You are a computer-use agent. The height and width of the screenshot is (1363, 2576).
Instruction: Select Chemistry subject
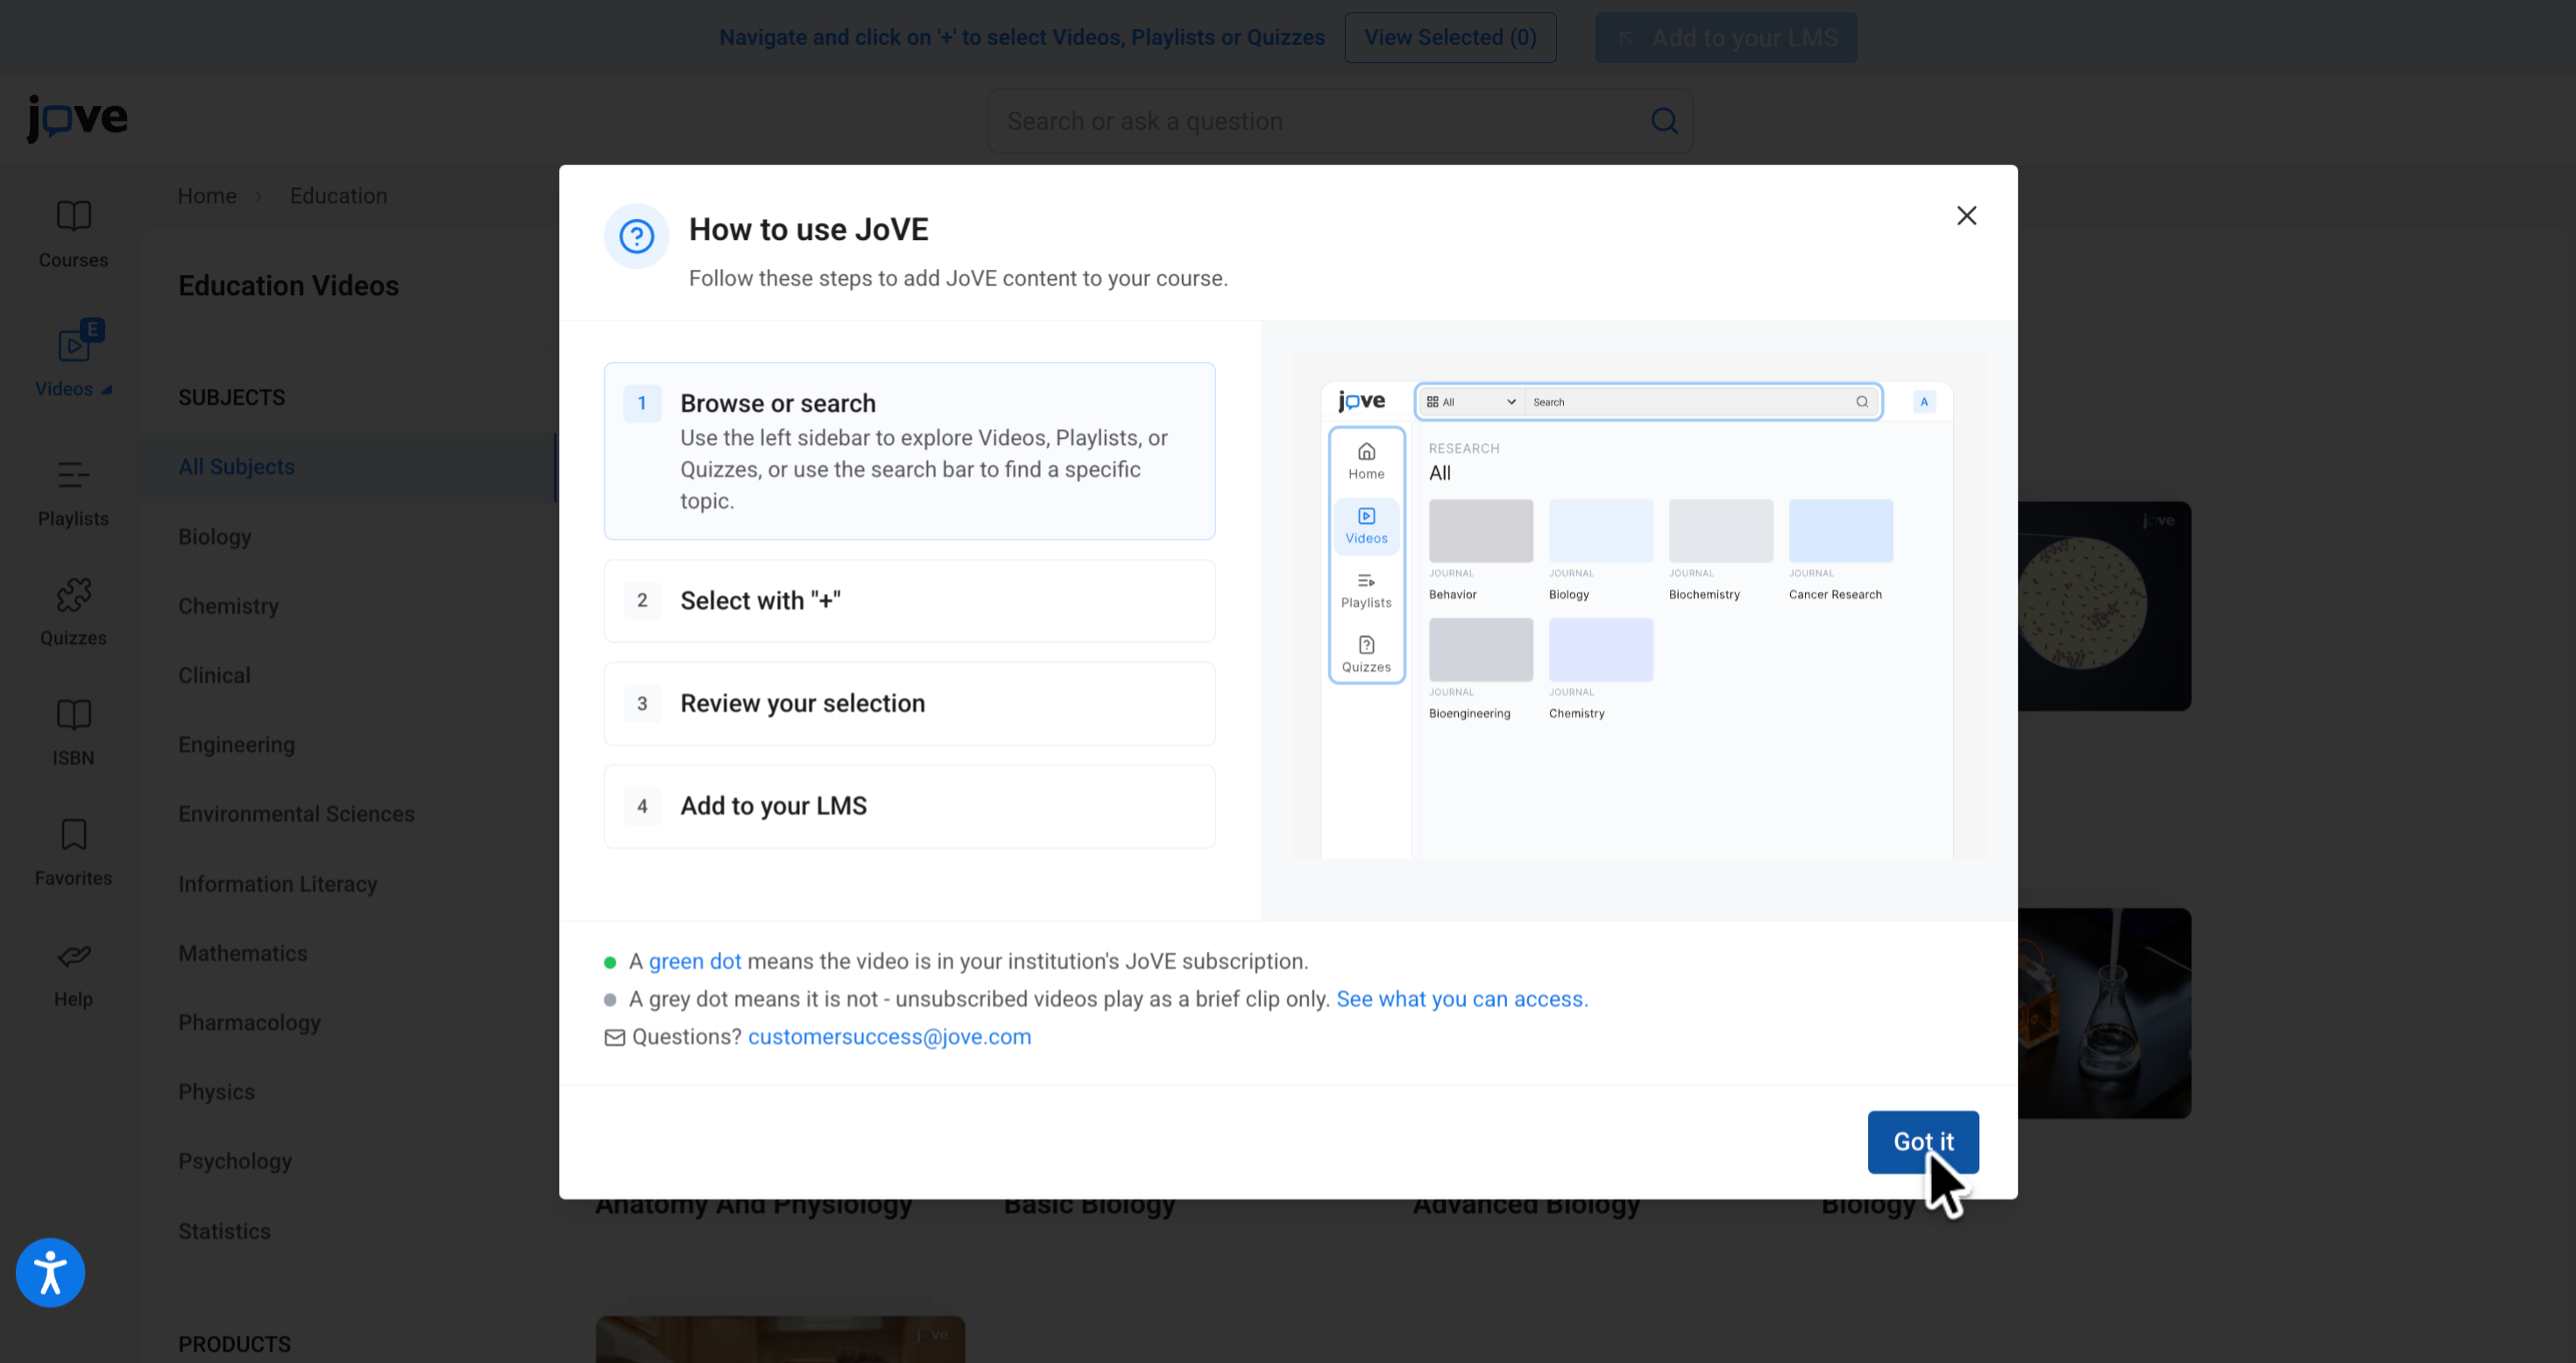[x=228, y=606]
